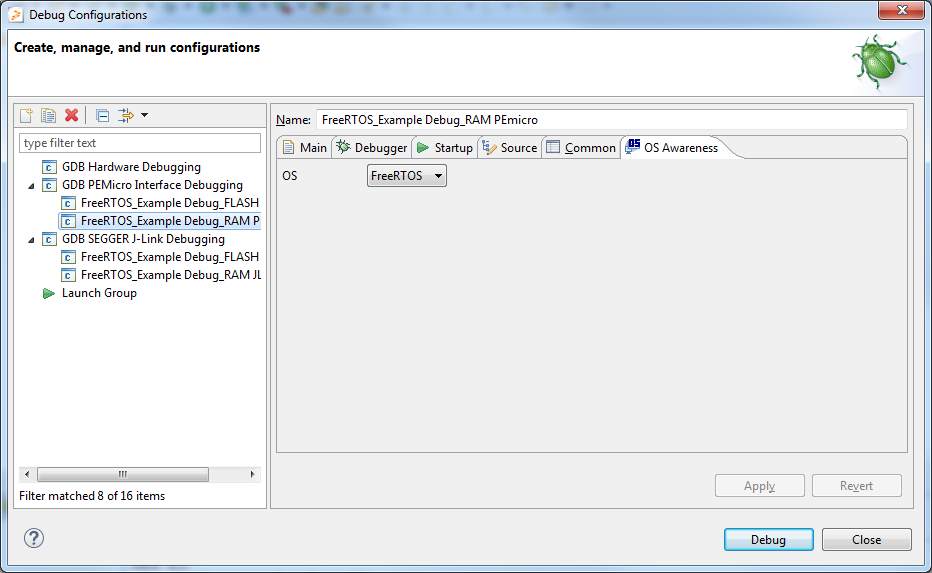Image resolution: width=932 pixels, height=573 pixels.
Task: Click the New launch configuration icon
Action: (26, 115)
